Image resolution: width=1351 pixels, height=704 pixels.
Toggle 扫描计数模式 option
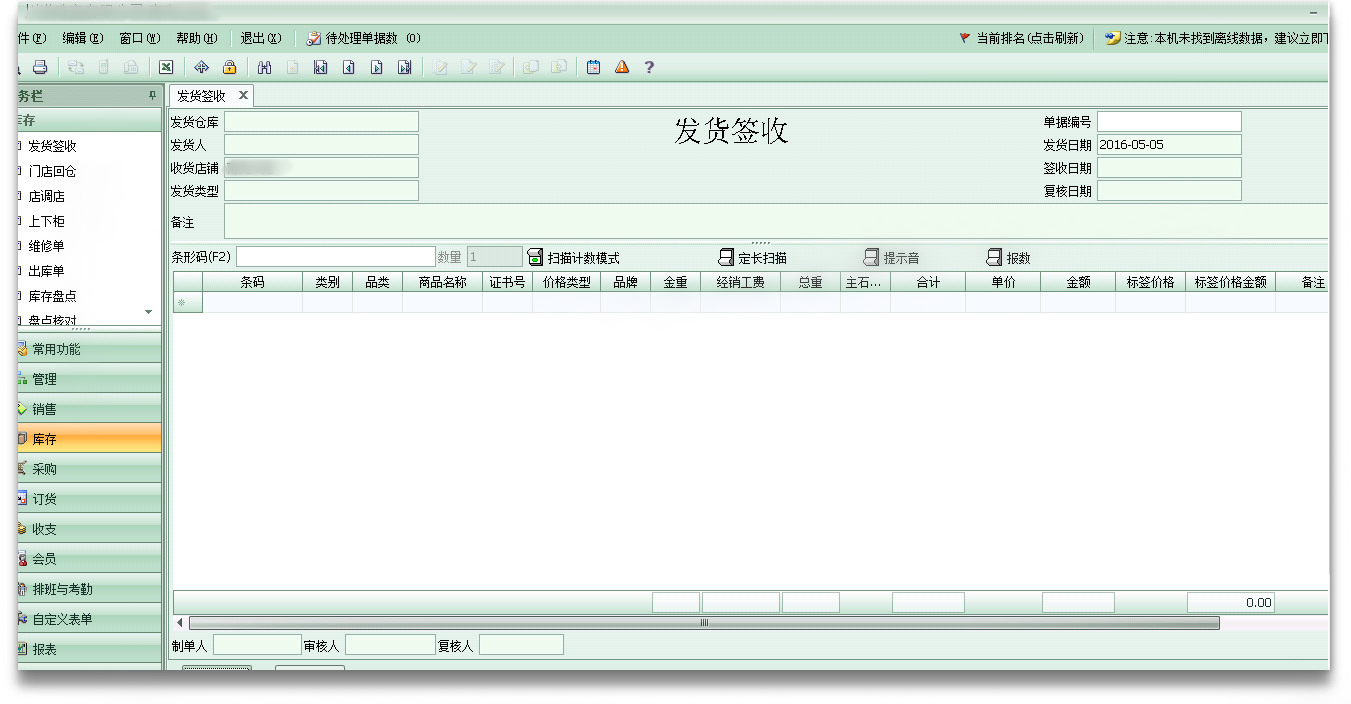coord(574,258)
